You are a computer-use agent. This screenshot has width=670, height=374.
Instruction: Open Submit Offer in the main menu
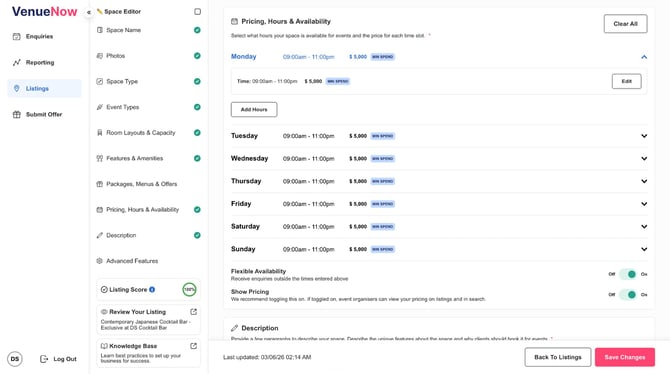[44, 115]
